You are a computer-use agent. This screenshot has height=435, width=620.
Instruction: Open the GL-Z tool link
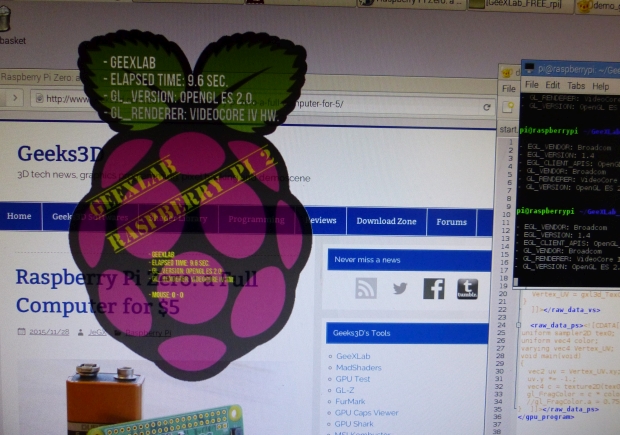click(345, 390)
